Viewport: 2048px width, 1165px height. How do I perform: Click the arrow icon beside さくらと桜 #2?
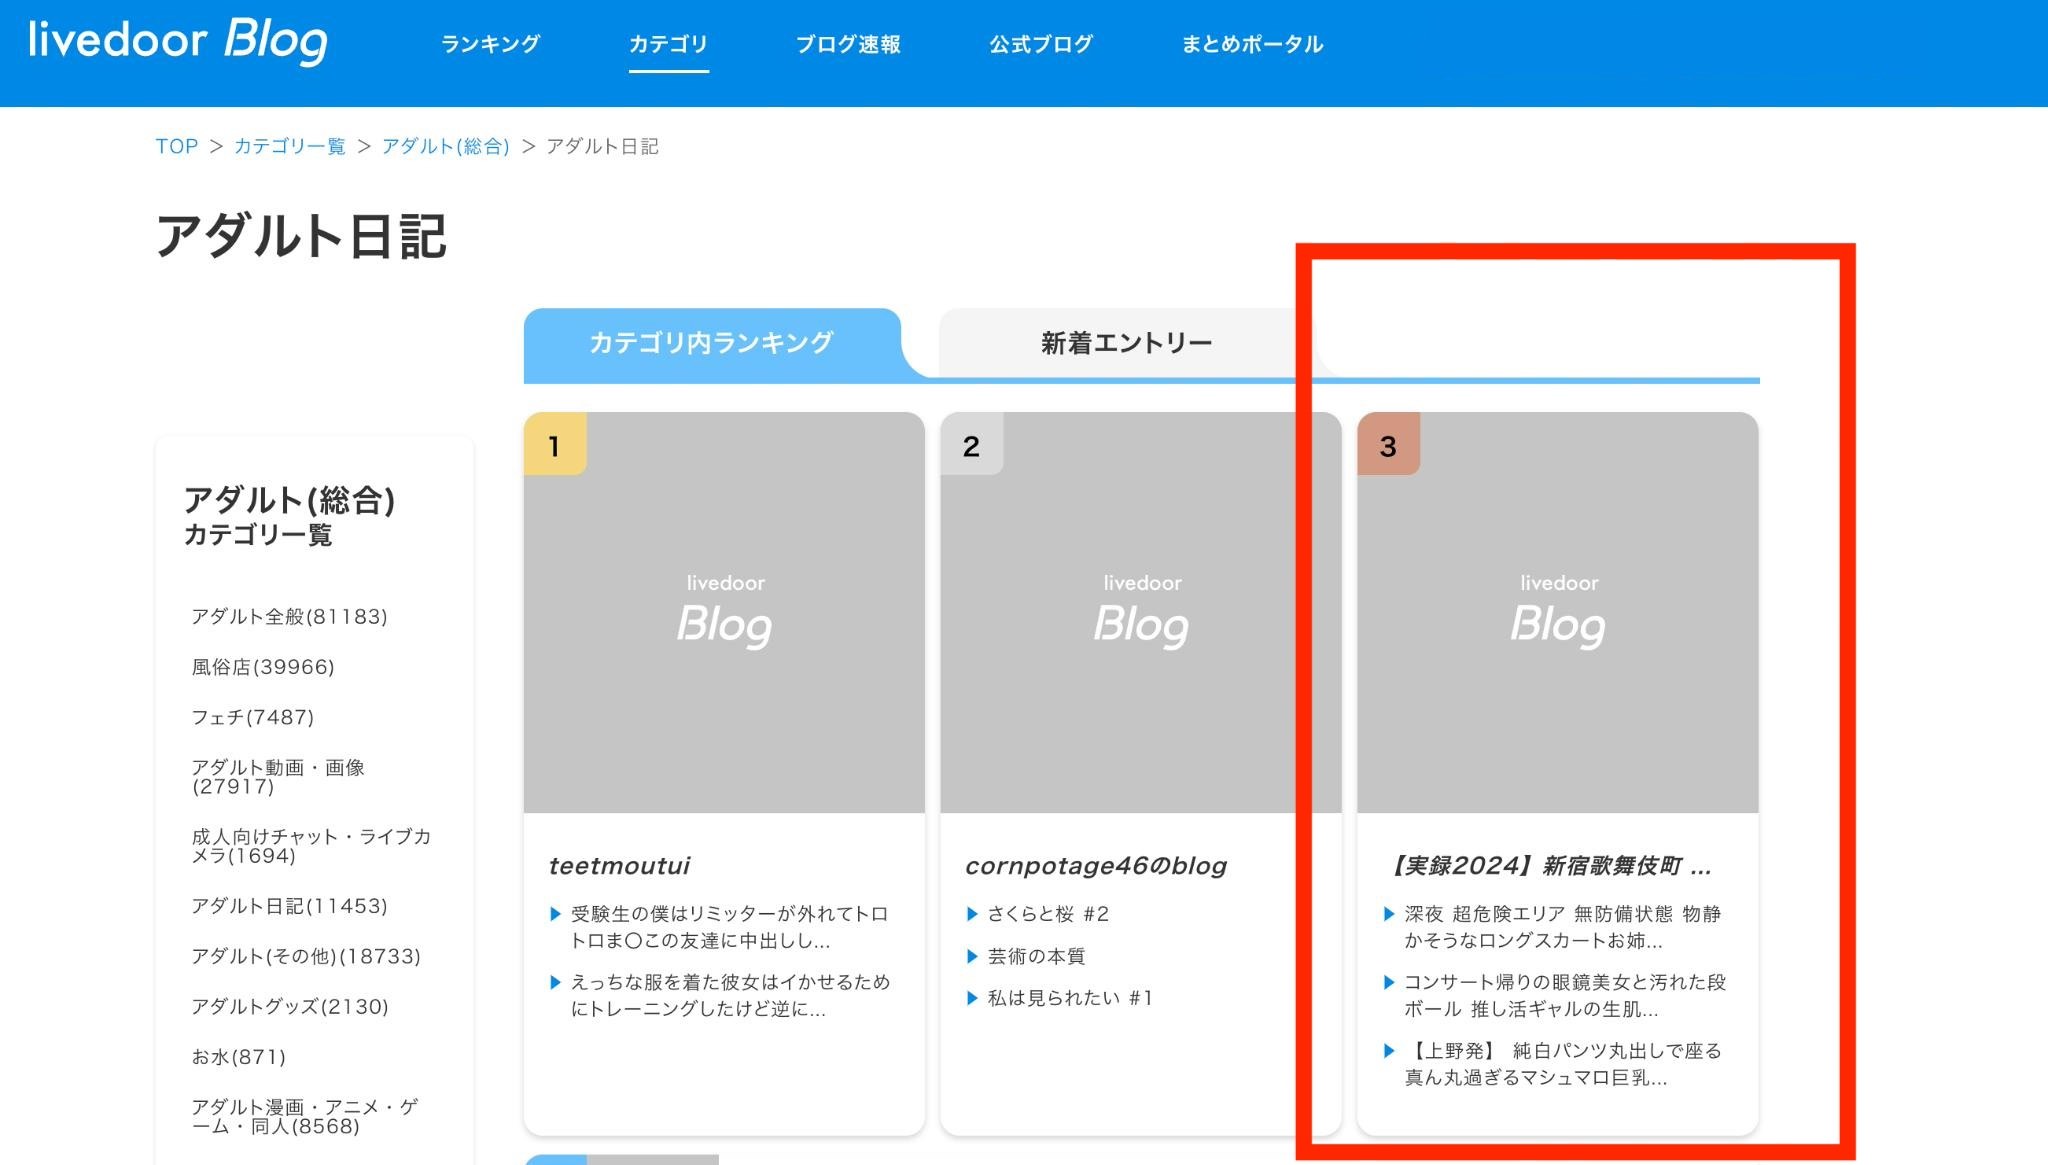(972, 914)
